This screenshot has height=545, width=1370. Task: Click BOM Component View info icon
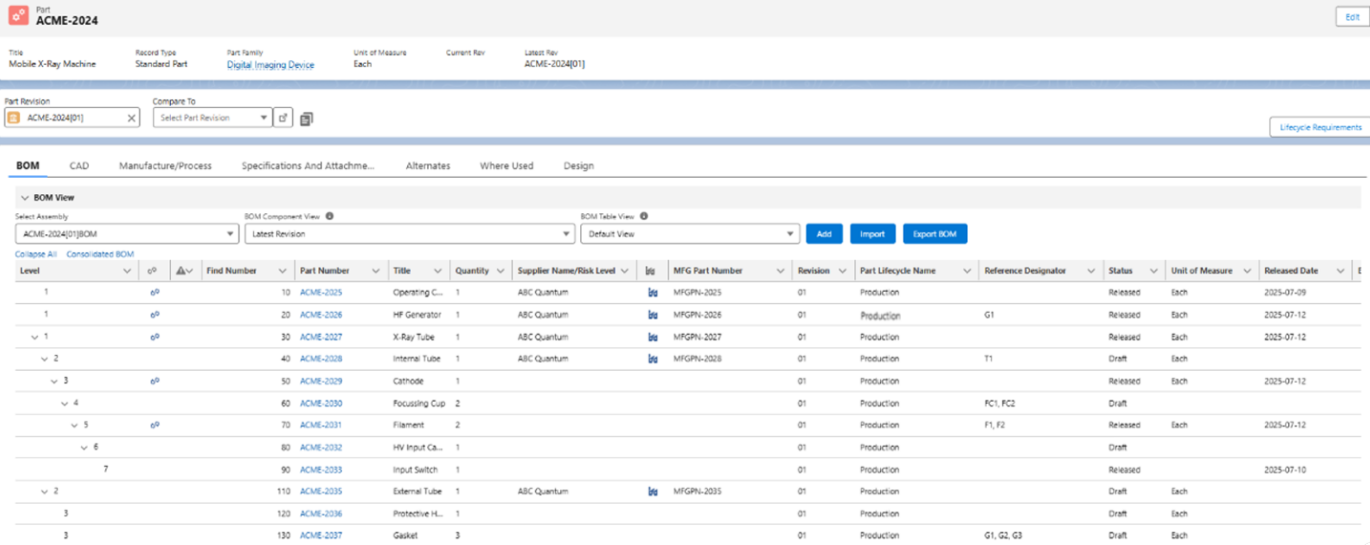(x=329, y=216)
